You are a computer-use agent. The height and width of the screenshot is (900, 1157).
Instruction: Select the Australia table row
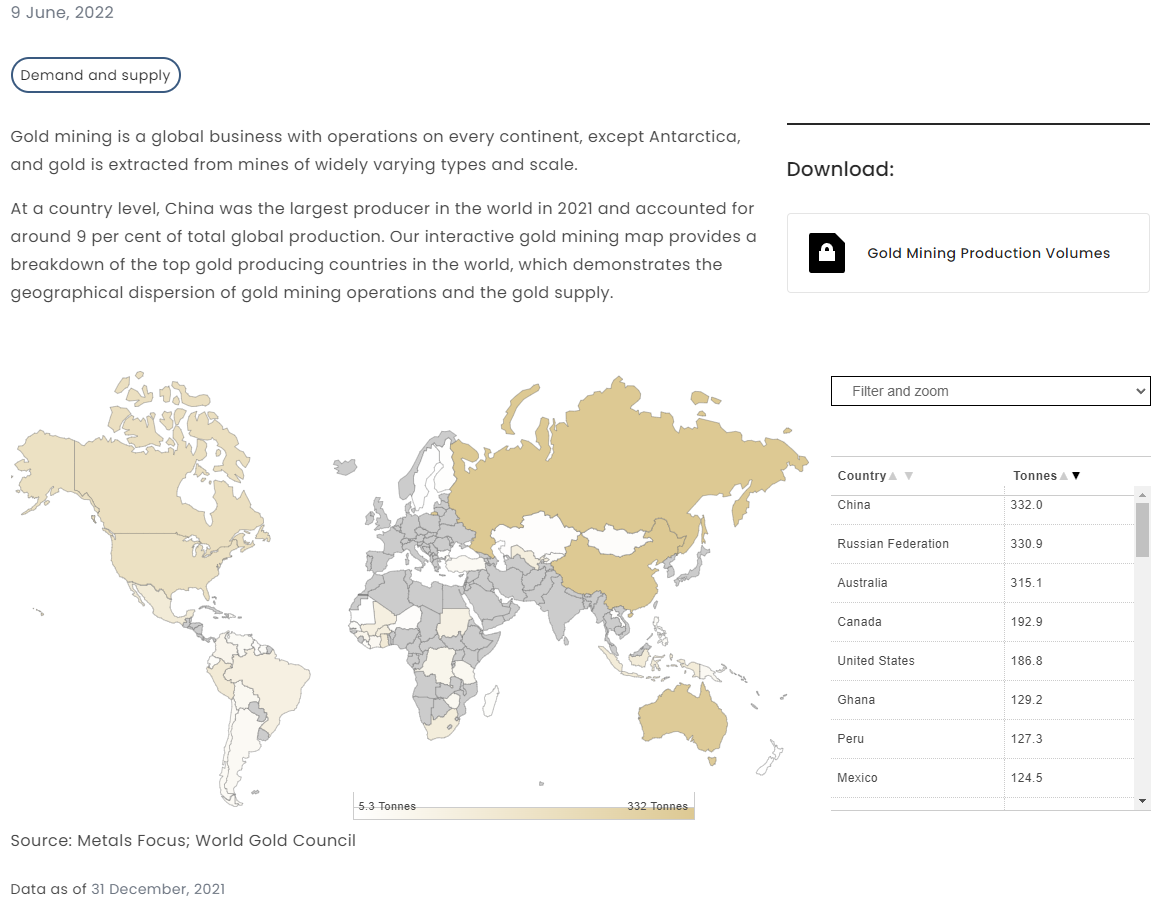pos(982,583)
